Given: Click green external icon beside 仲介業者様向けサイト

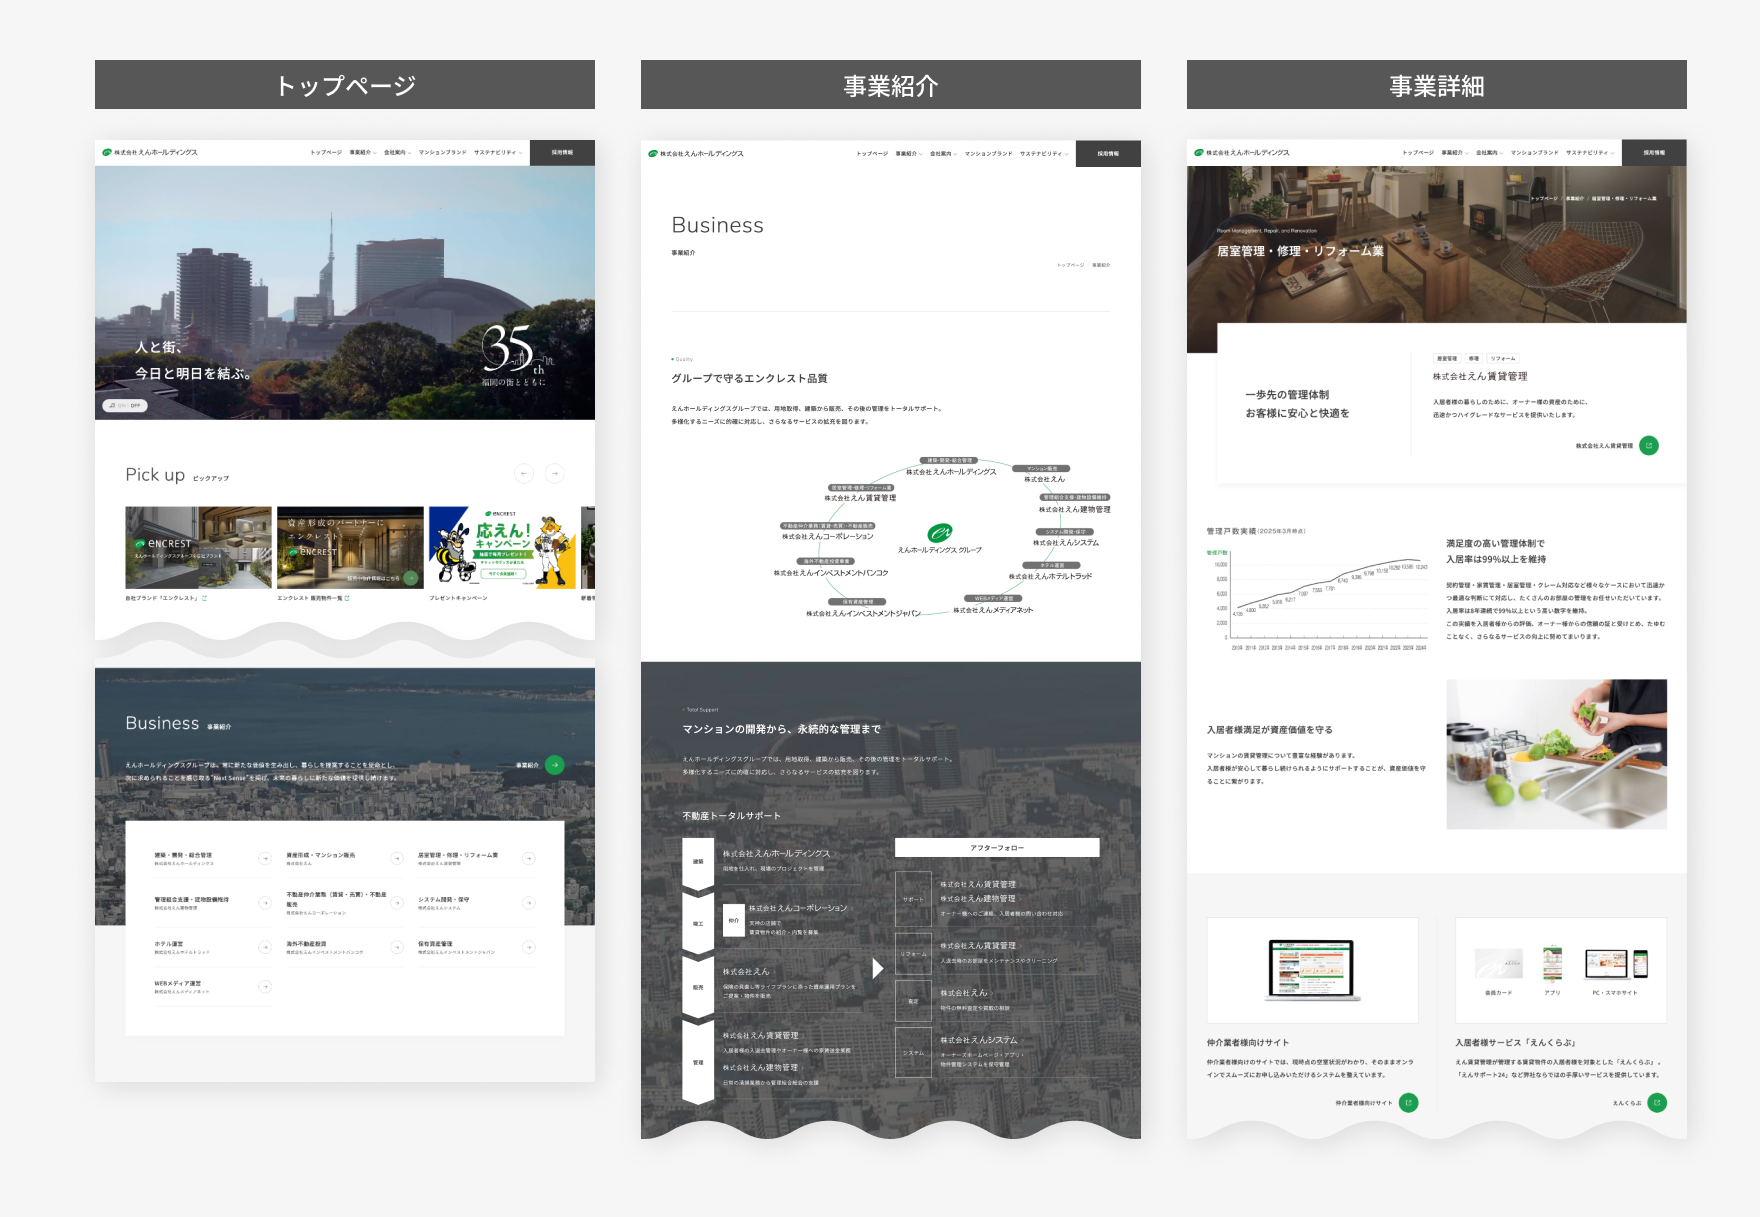Looking at the screenshot, I should click(x=1408, y=1102).
